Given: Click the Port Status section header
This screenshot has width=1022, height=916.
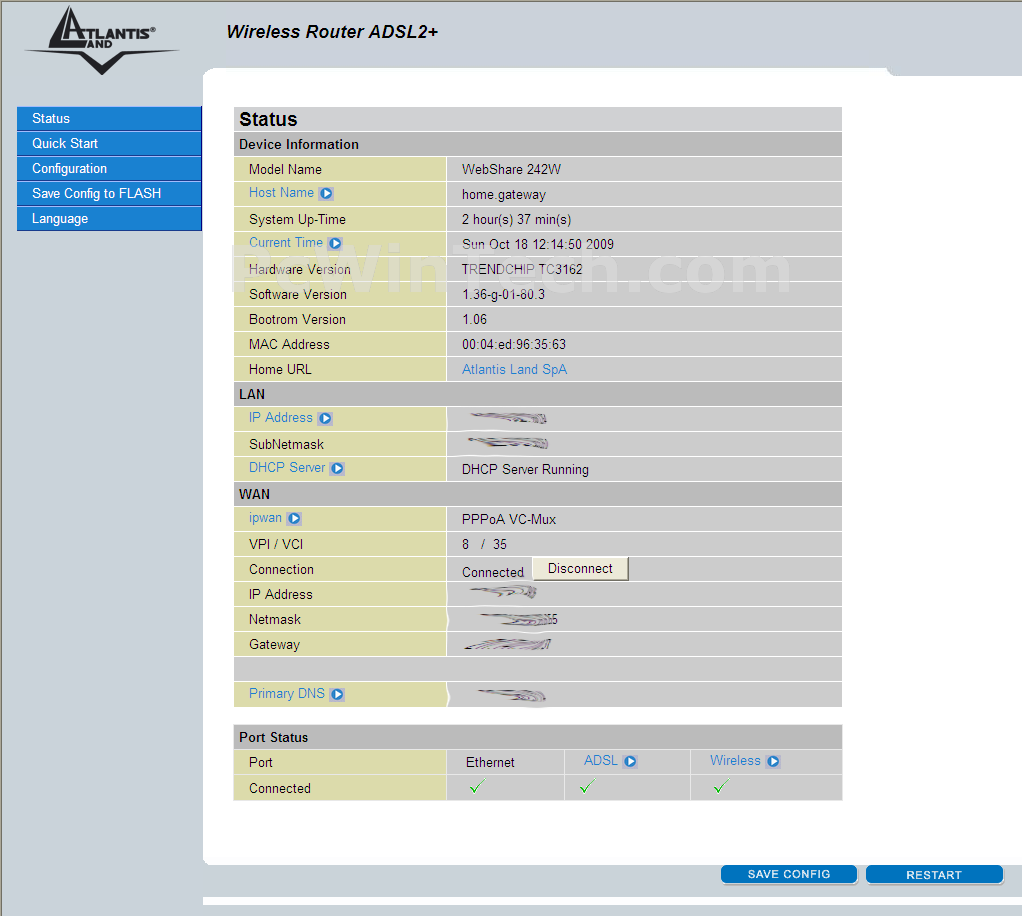Looking at the screenshot, I should coord(538,737).
